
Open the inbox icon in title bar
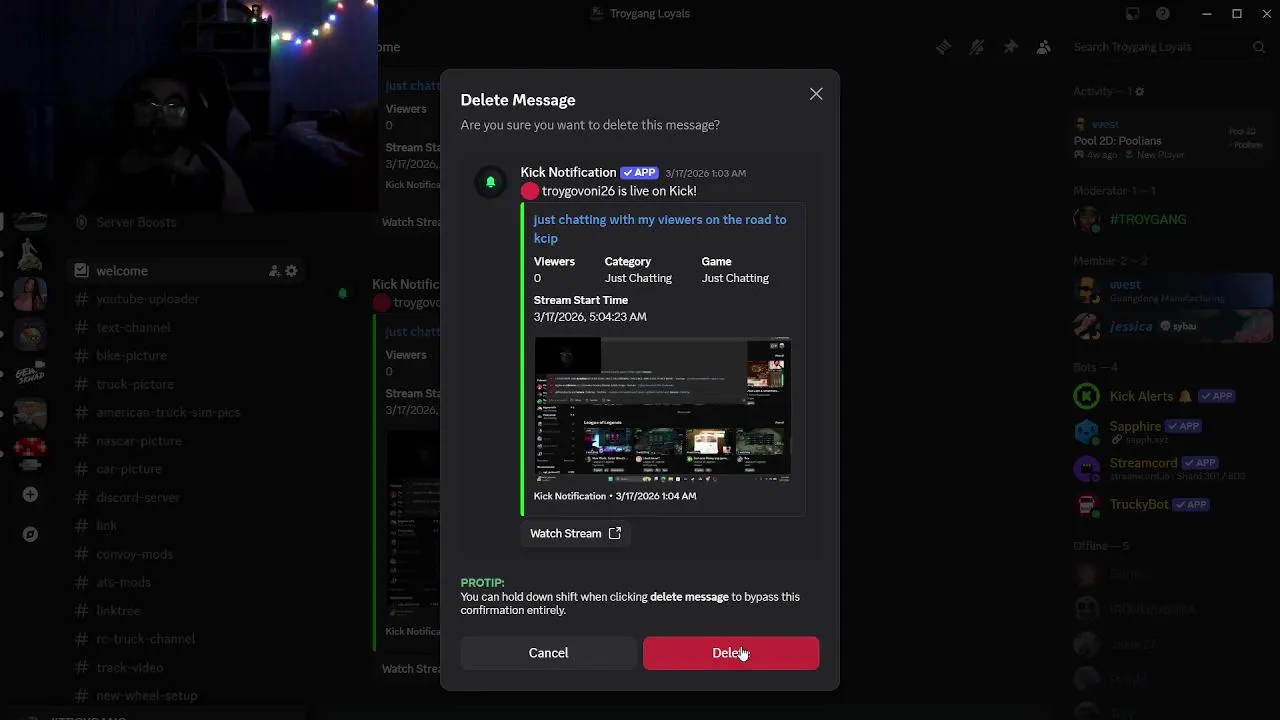1132,14
